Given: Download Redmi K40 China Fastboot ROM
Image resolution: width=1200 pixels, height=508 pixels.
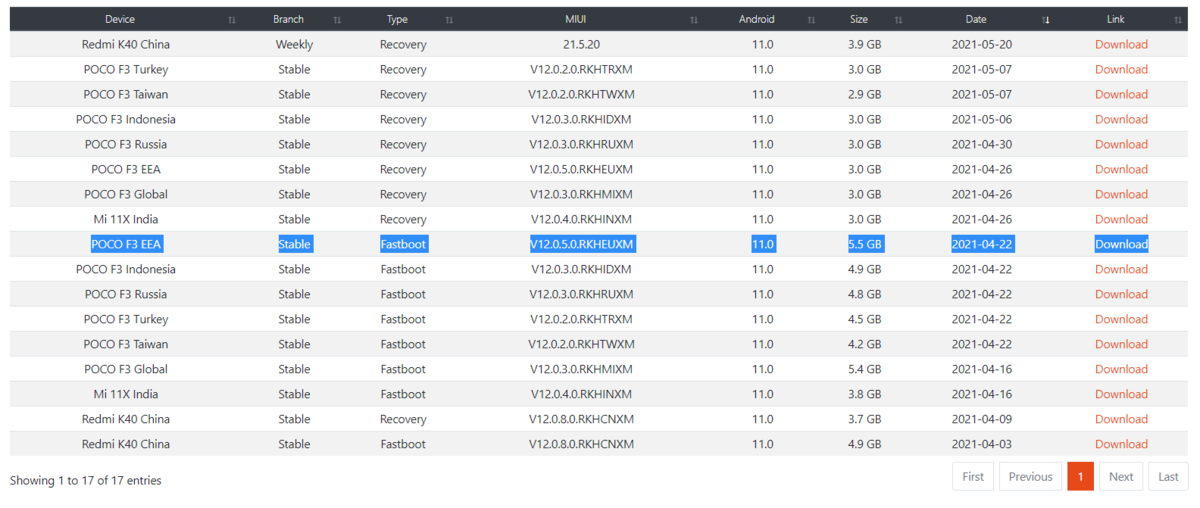Looking at the screenshot, I should pyautogui.click(x=1121, y=444).
